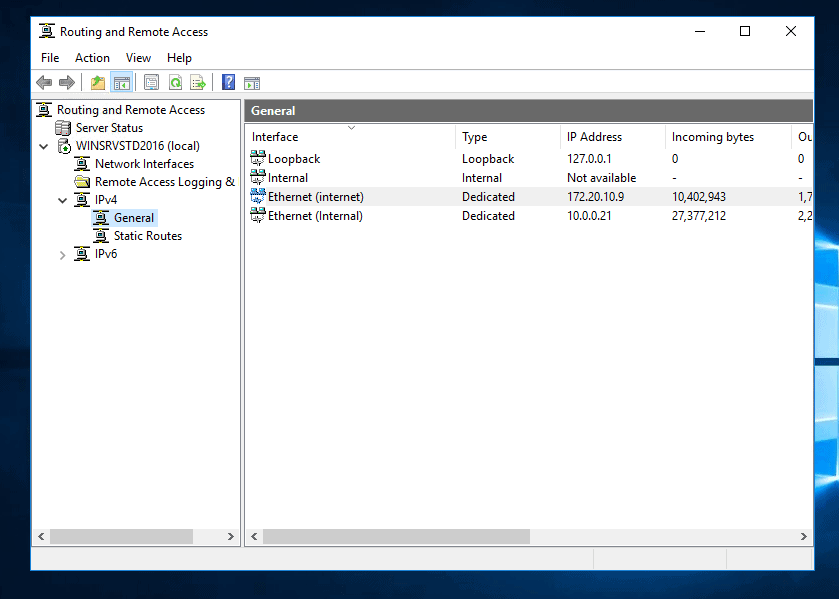This screenshot has width=839, height=599.
Task: Select Server Status in the tree
Action: pyautogui.click(x=109, y=128)
